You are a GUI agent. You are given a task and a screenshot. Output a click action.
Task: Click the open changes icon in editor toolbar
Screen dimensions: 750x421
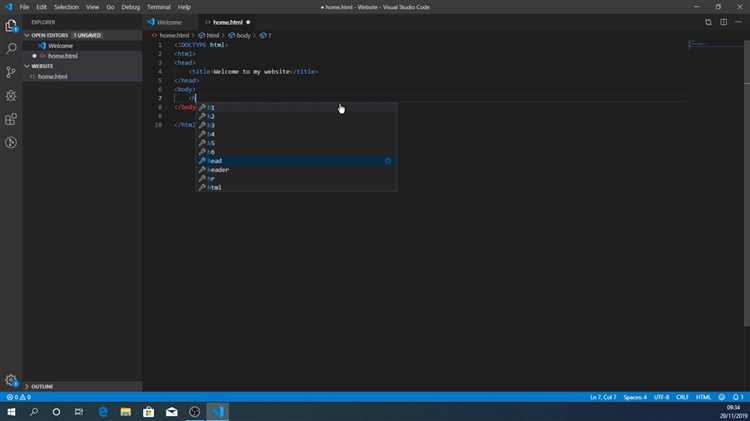tap(708, 22)
